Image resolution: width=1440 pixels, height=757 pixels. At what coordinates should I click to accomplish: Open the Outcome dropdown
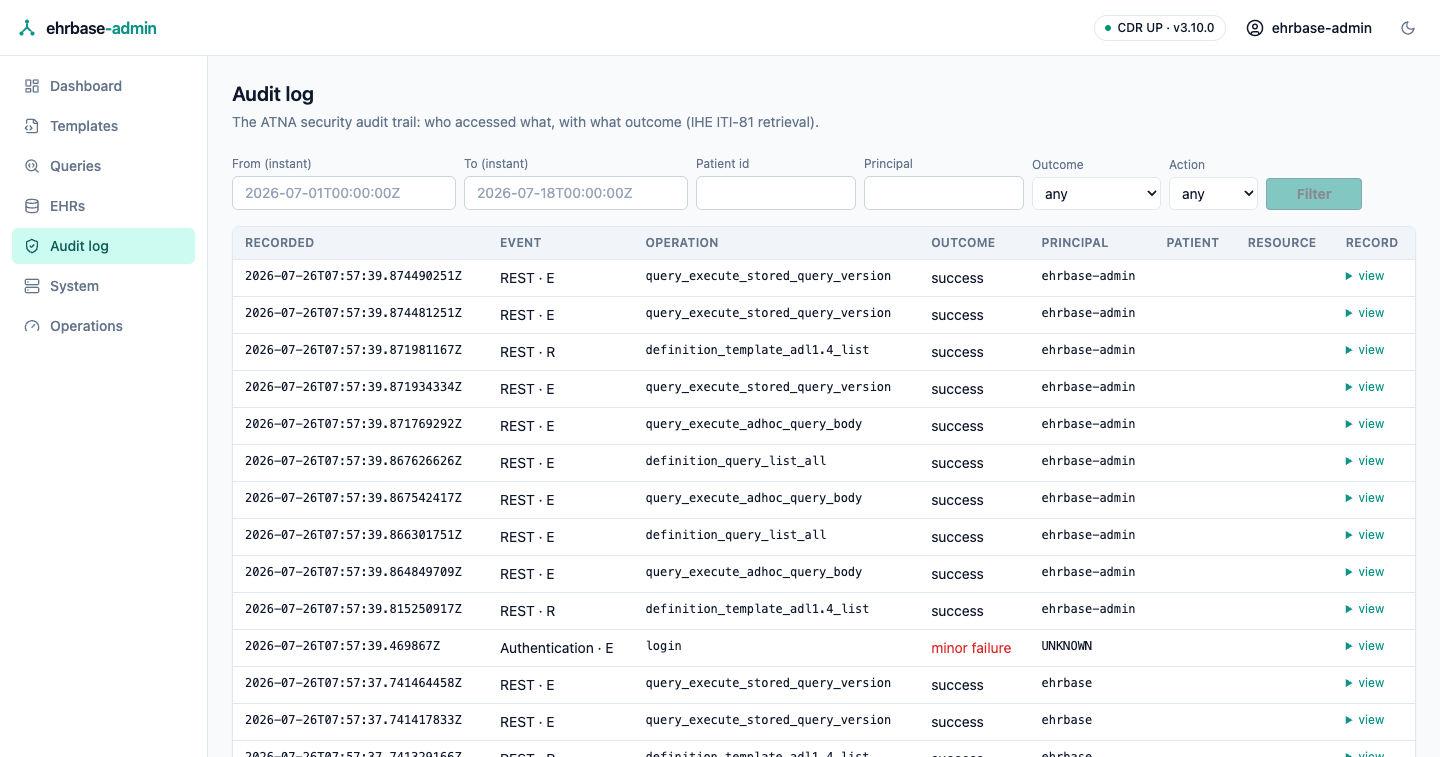tap(1096, 194)
